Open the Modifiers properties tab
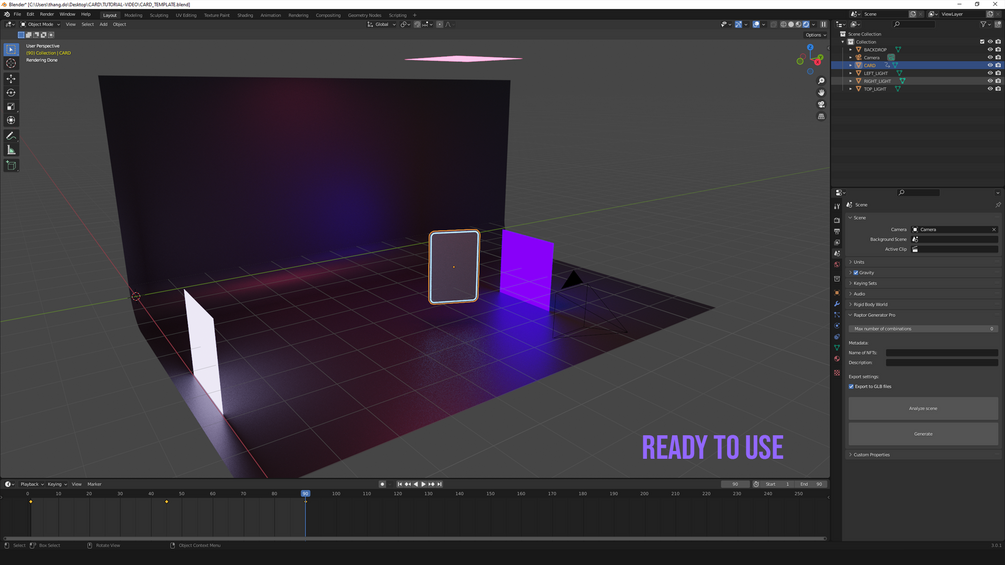1005x565 pixels. pos(837,304)
